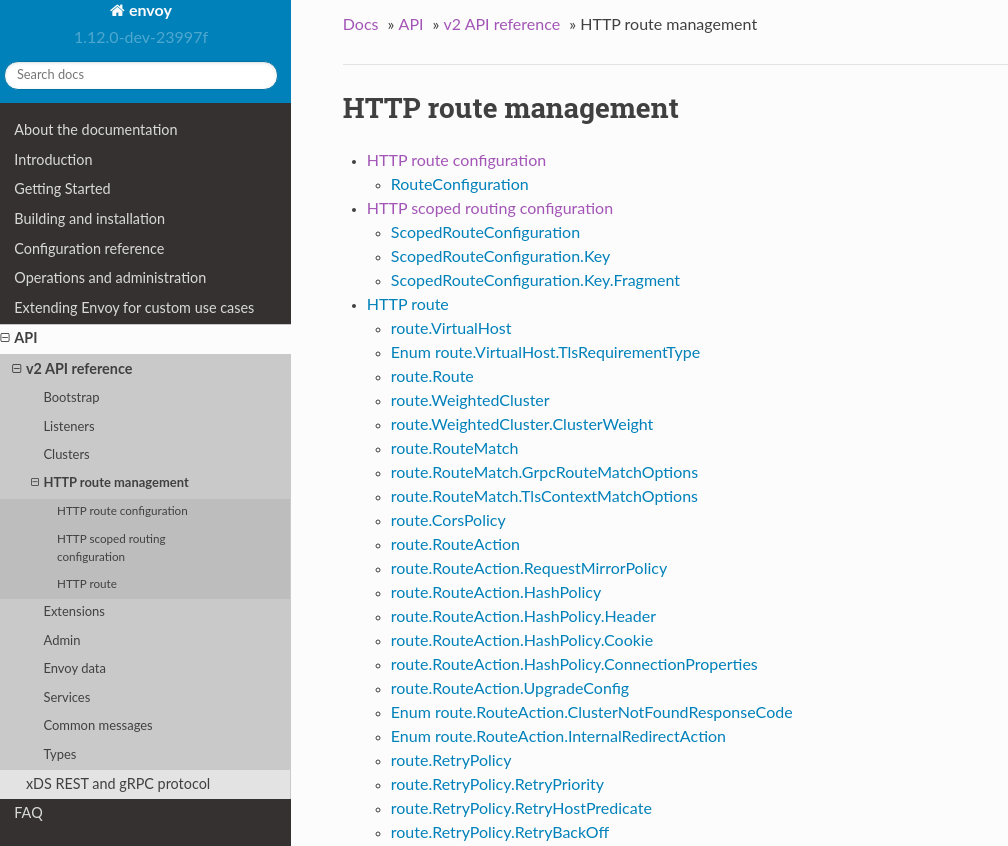Open route.RetryPolicy.RetryHostPredicate link
Image resolution: width=1008 pixels, height=846 pixels.
tap(521, 809)
